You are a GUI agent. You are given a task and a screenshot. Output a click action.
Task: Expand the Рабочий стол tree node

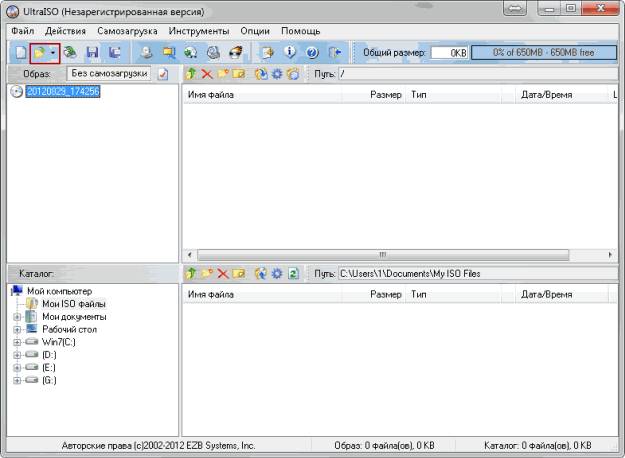point(17,329)
